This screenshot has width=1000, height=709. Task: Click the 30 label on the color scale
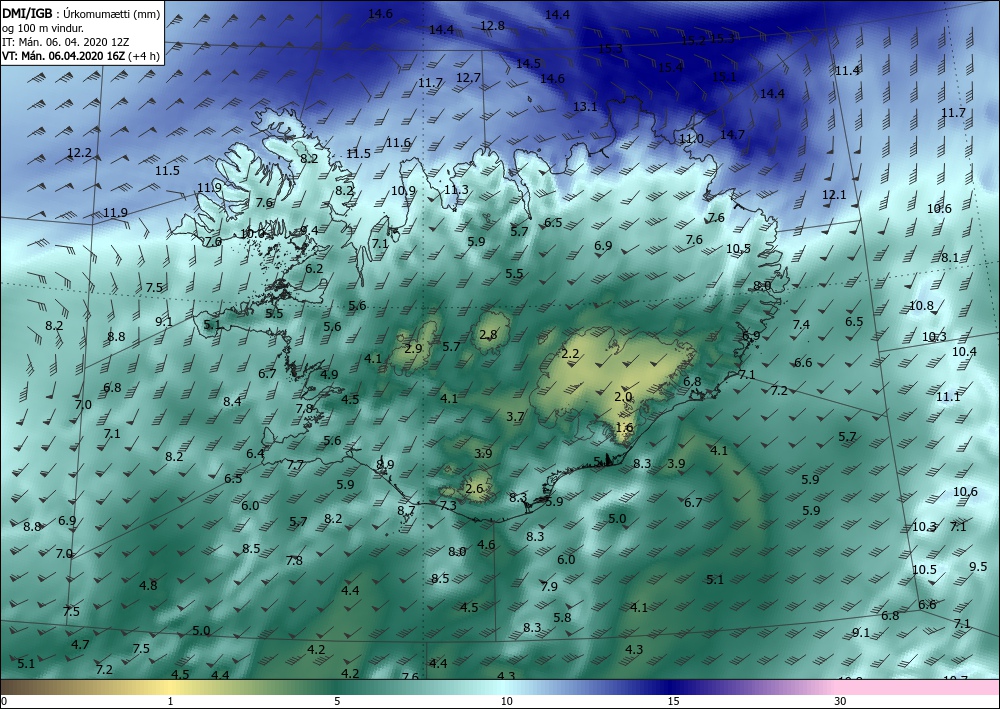click(x=840, y=702)
